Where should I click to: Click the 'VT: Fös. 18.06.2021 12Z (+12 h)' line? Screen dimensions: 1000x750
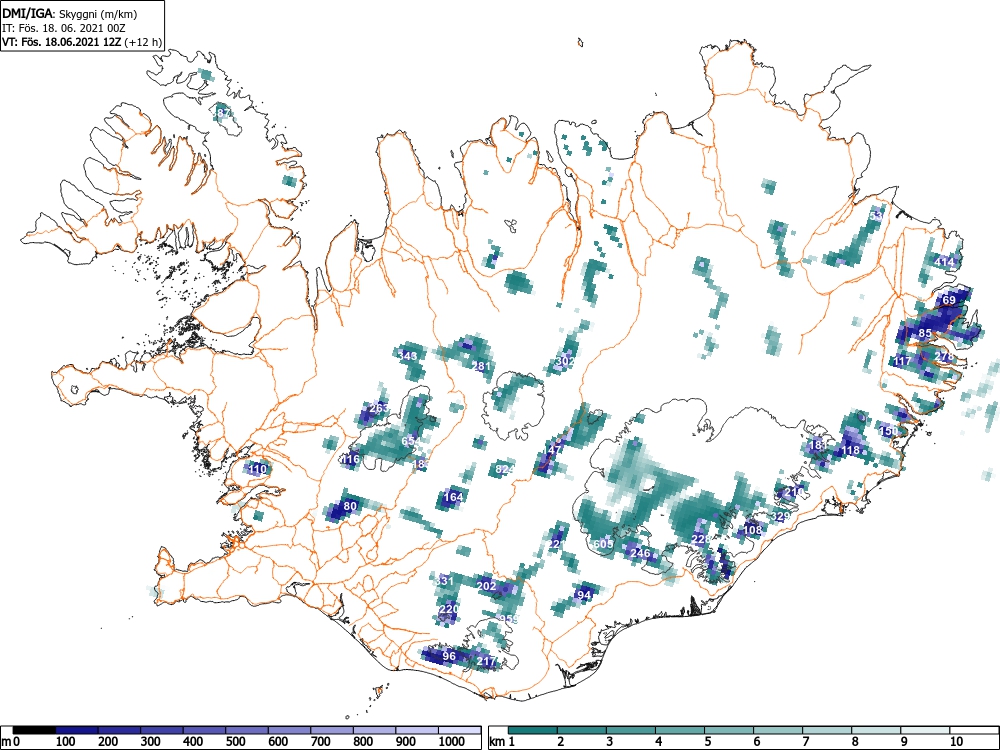[x=82, y=42]
